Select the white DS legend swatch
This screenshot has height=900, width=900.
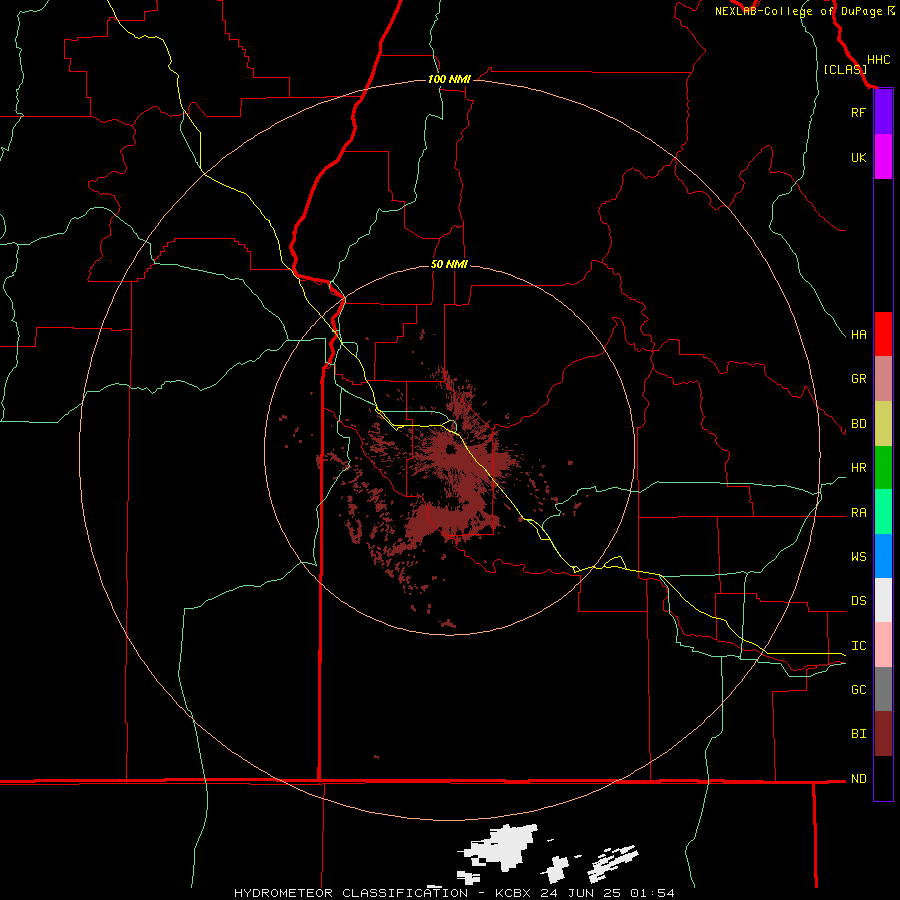[883, 600]
